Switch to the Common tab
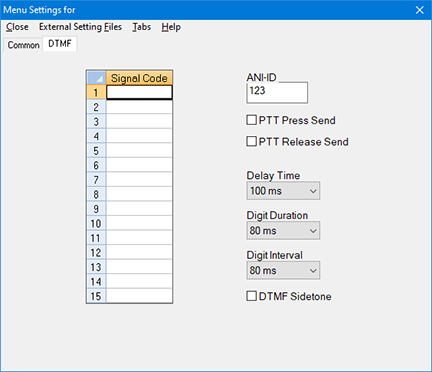432x372 pixels. (x=23, y=45)
